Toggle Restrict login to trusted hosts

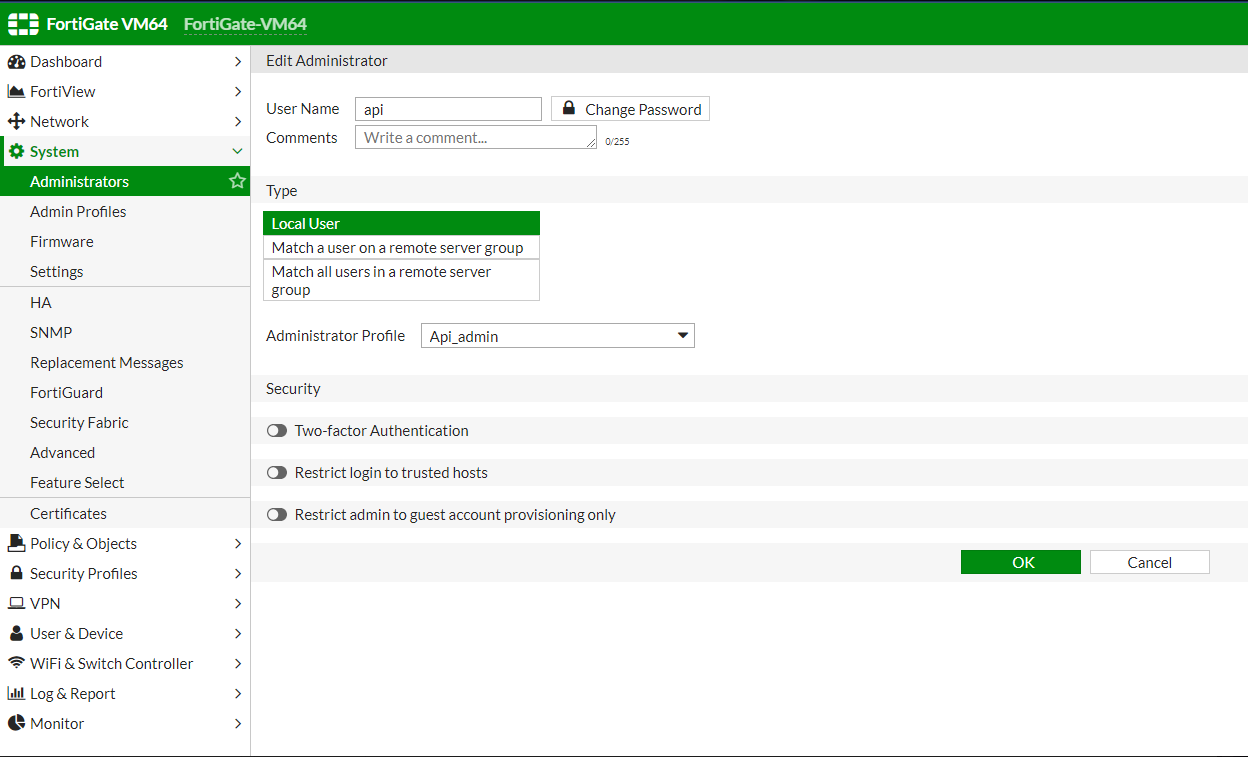pos(277,473)
